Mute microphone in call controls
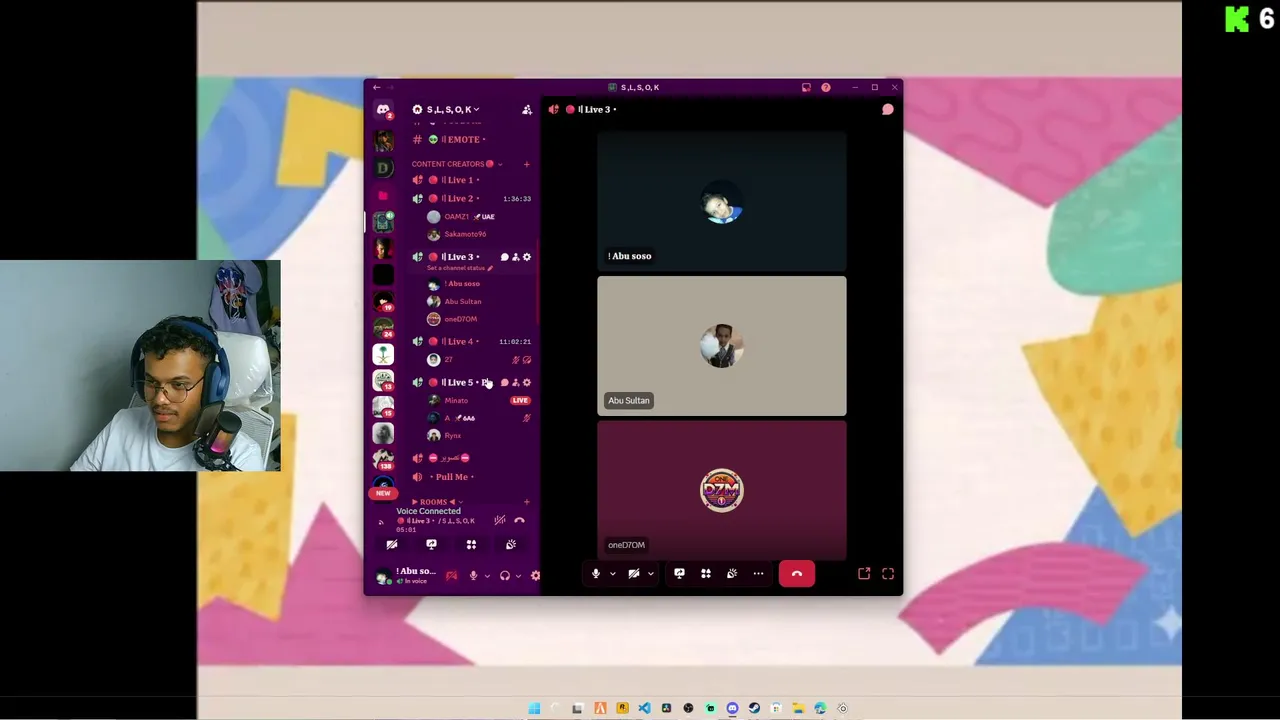 click(596, 574)
